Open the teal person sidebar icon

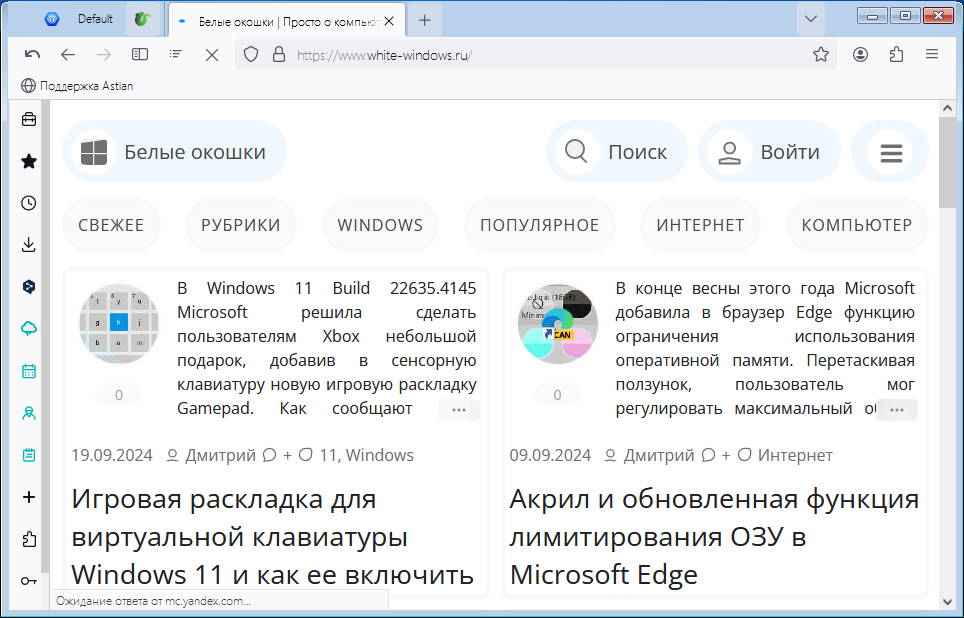[x=29, y=413]
